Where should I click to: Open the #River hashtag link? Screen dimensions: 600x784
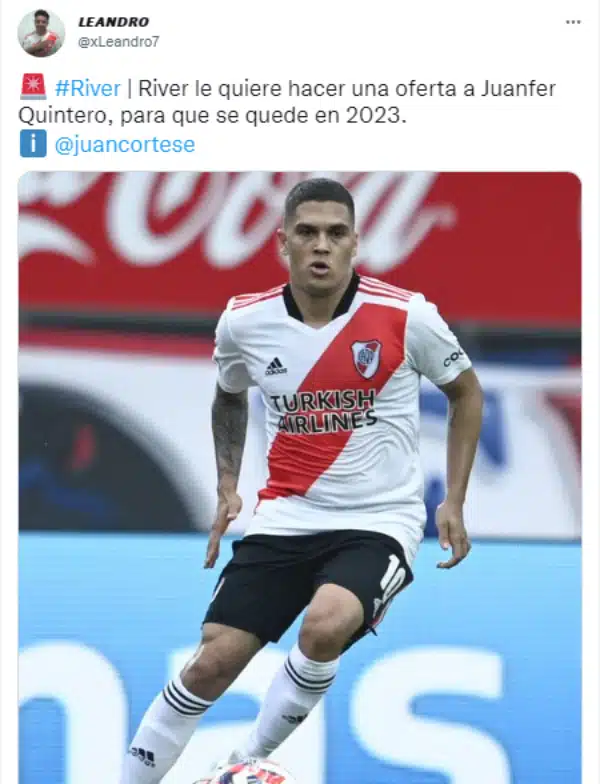tap(88, 88)
